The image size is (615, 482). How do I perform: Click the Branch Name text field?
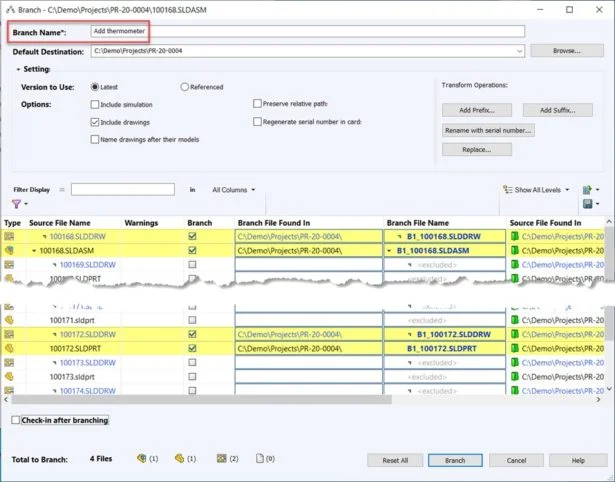306,31
